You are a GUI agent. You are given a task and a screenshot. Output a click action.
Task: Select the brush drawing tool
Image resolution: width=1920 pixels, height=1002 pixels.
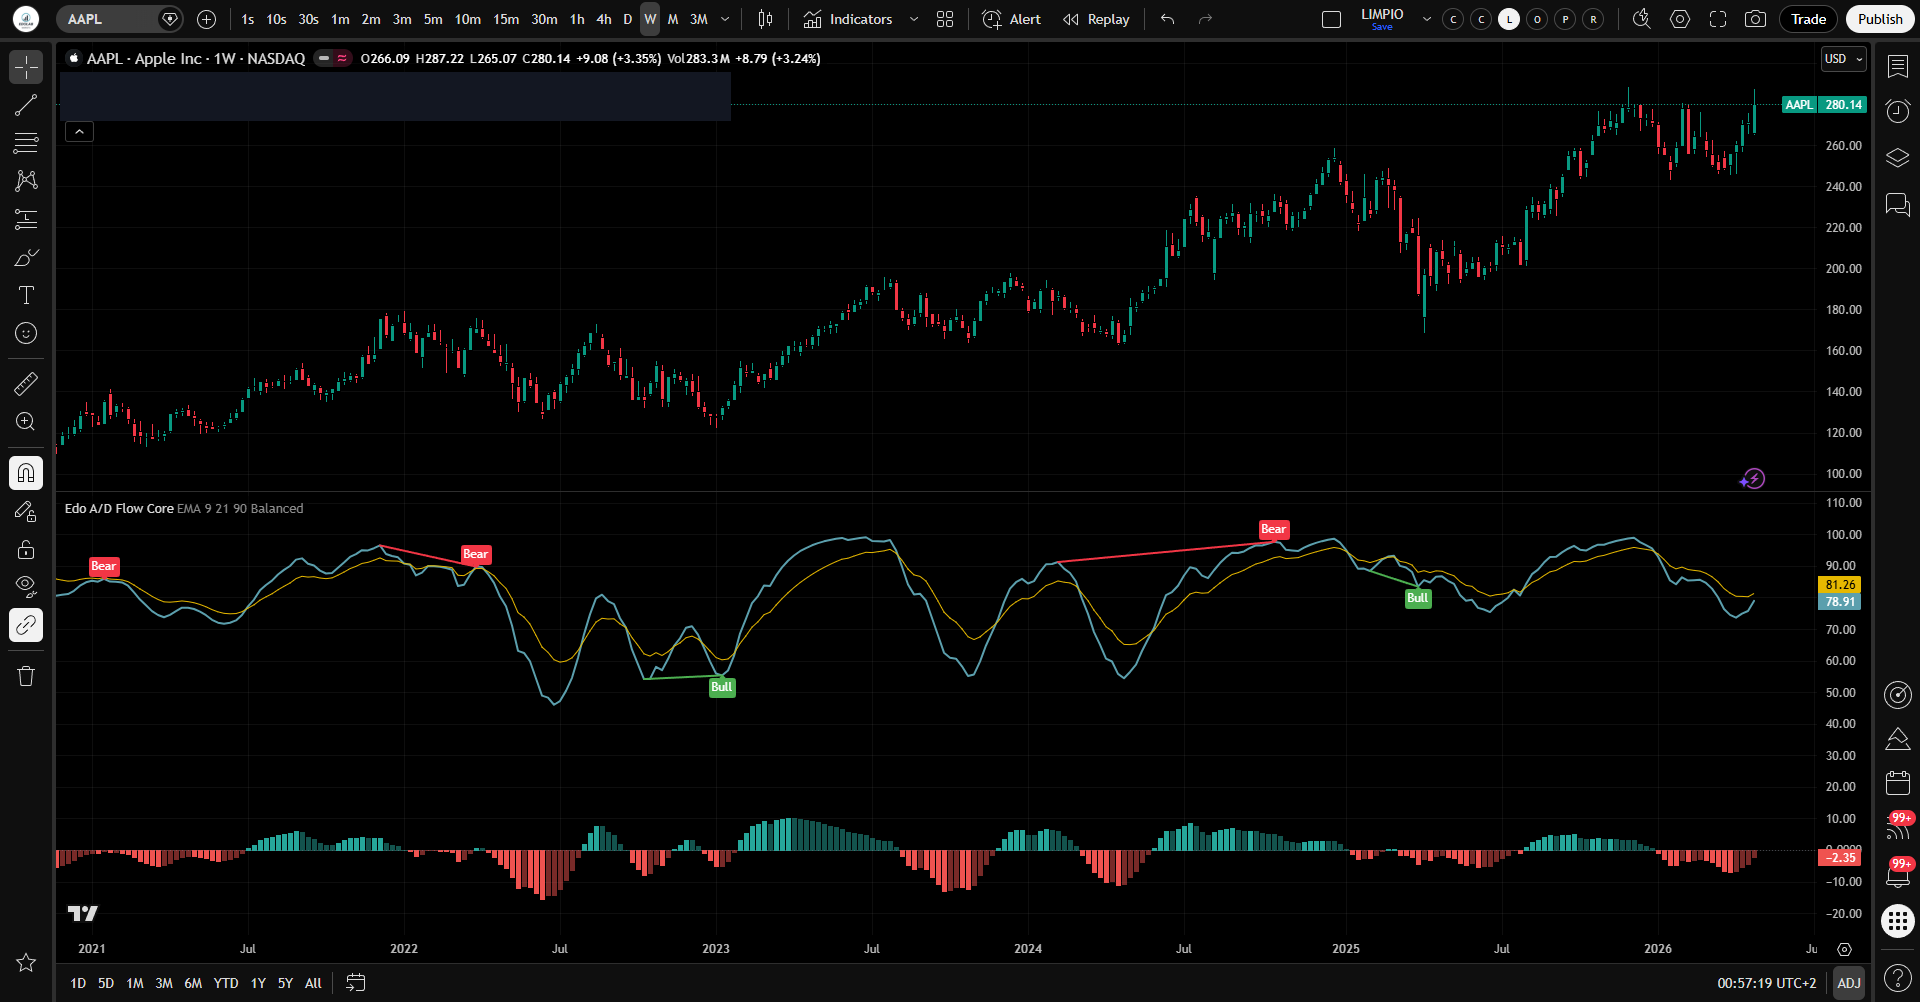(26, 257)
